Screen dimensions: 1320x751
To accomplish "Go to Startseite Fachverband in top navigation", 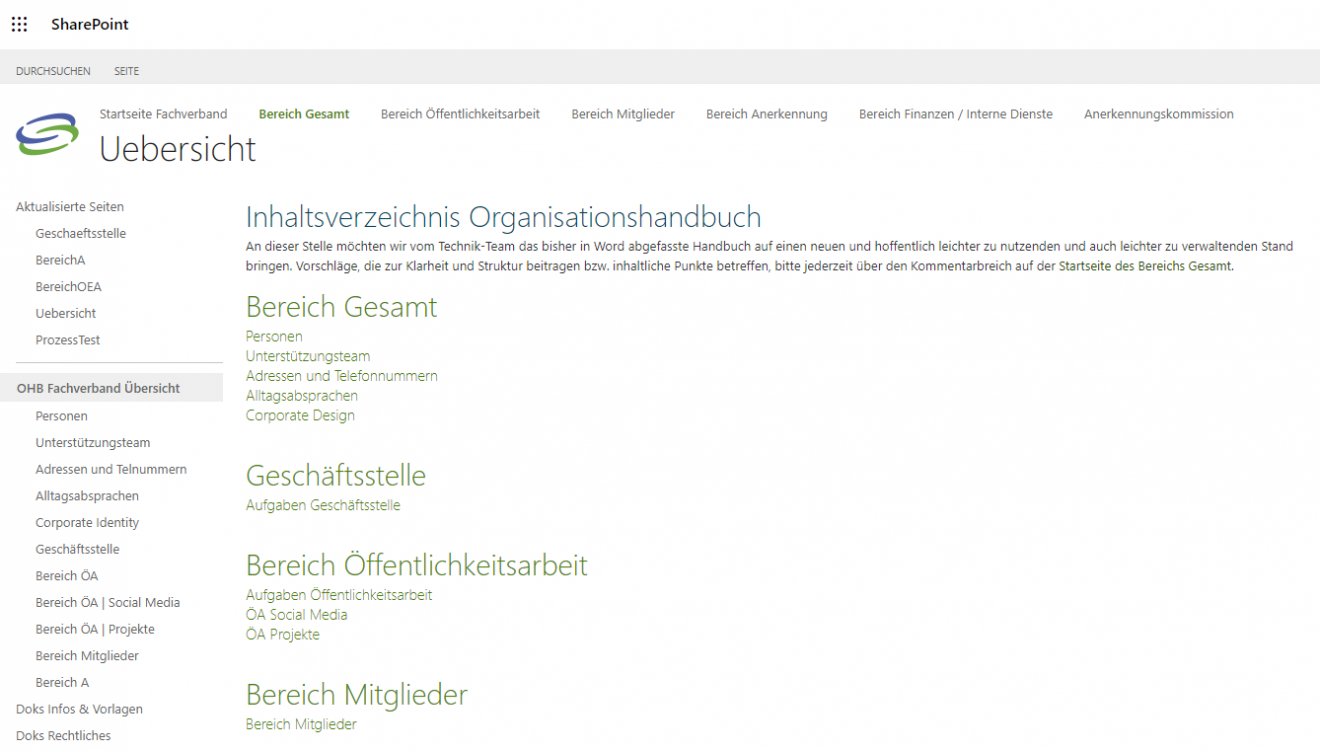I will click(163, 114).
